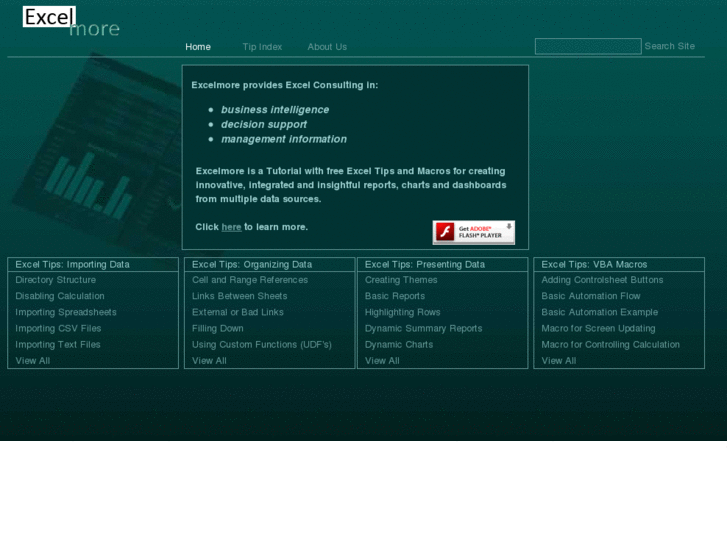Click the Get Adobe Flash Player badge

[x=473, y=232]
